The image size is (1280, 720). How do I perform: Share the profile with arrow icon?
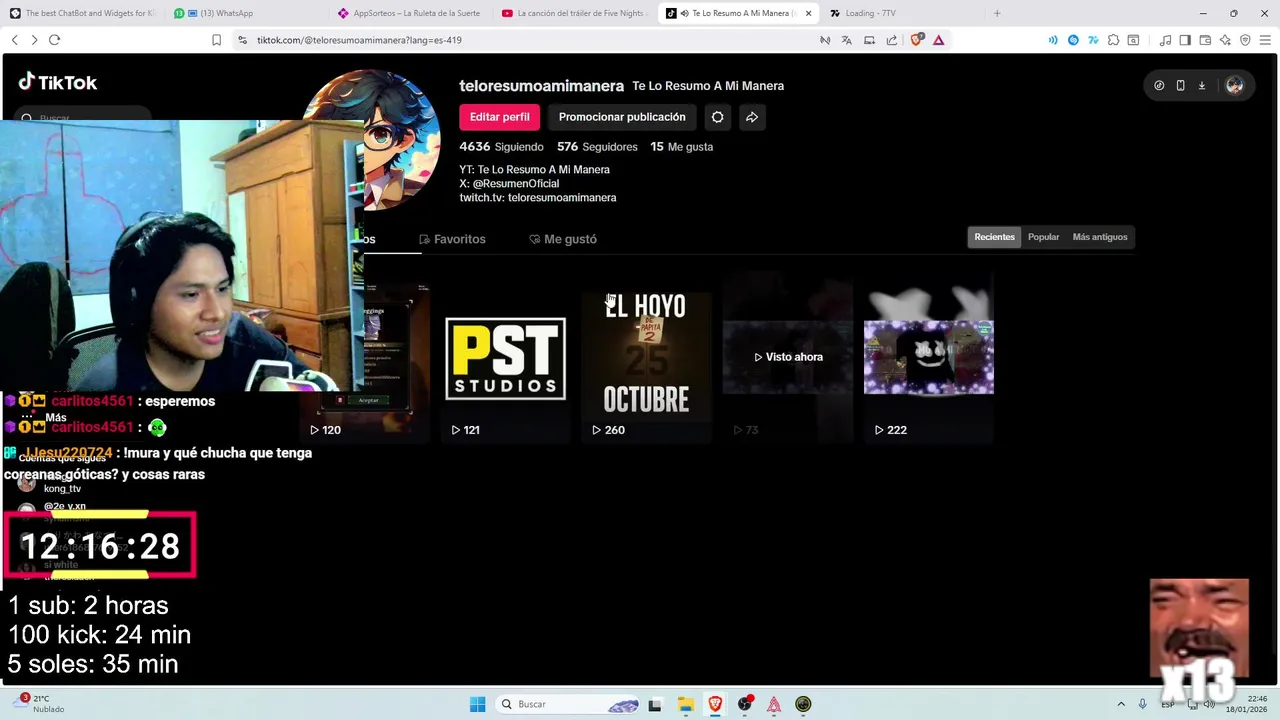[x=752, y=117]
